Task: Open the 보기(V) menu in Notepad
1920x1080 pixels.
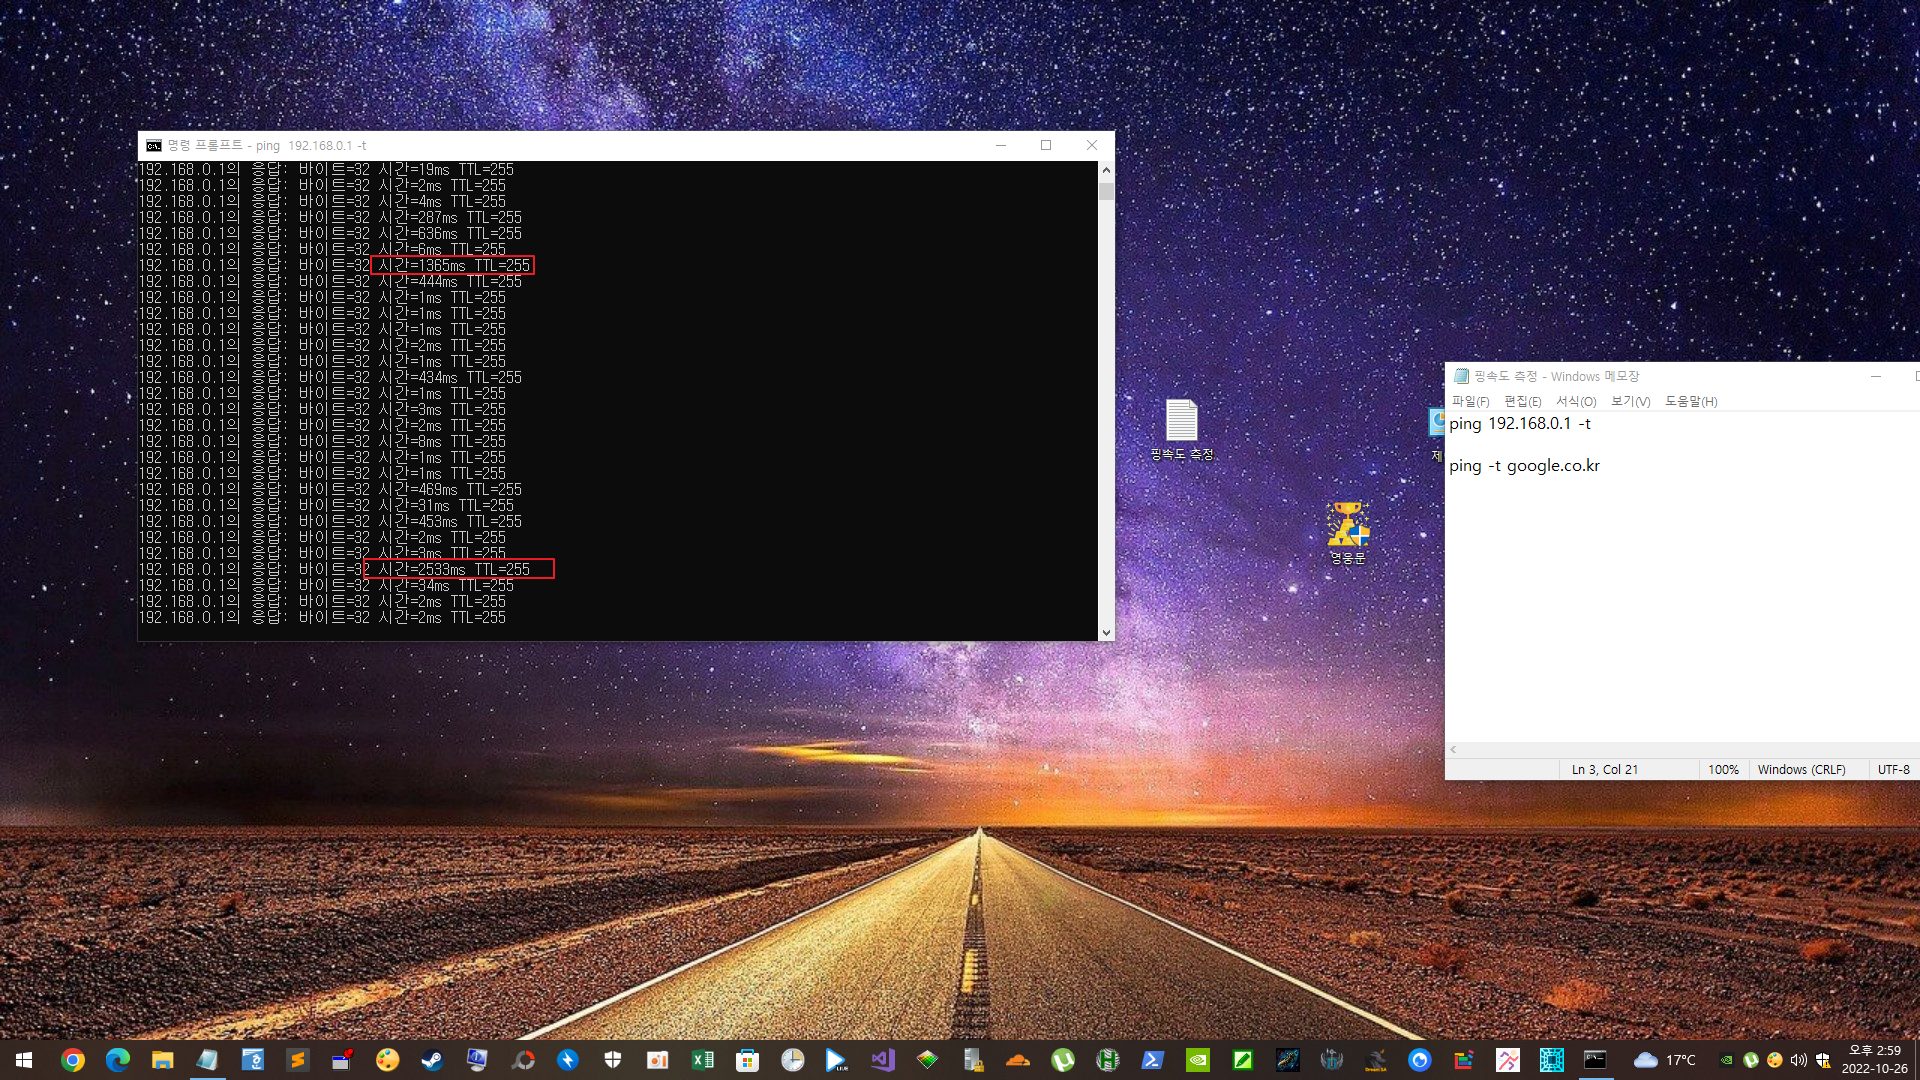Action: 1629,401
